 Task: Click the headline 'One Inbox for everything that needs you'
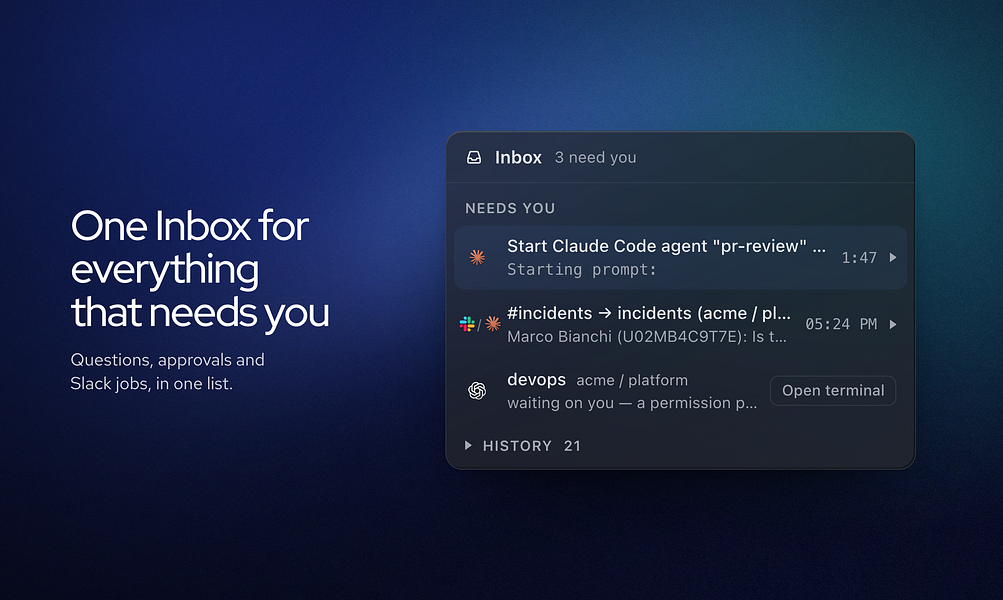(200, 269)
